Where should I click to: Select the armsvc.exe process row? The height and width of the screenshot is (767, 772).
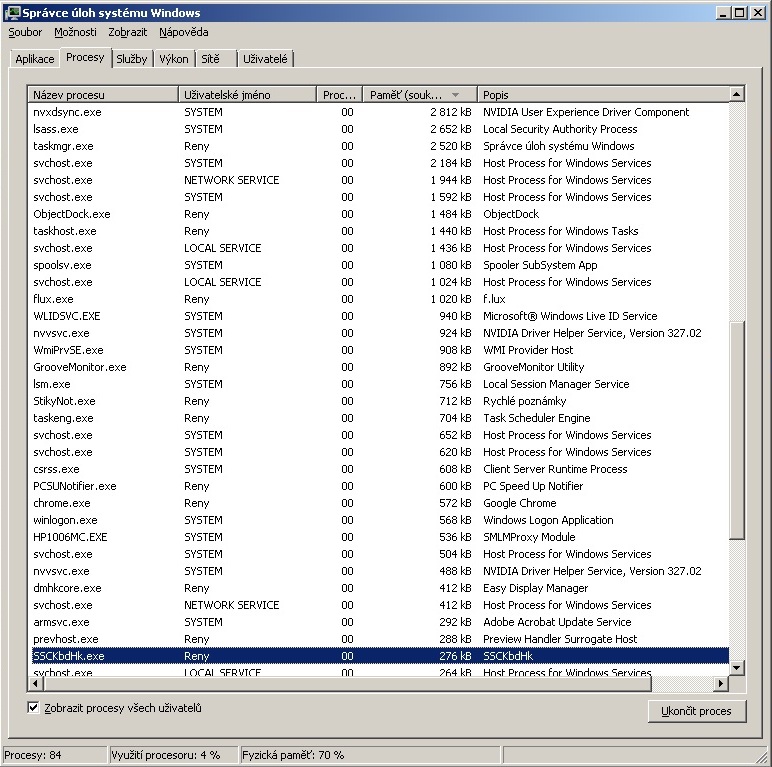(x=378, y=622)
